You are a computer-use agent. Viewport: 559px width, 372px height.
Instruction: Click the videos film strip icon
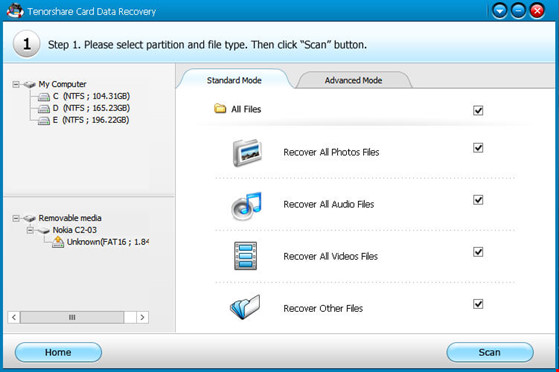[x=245, y=256]
